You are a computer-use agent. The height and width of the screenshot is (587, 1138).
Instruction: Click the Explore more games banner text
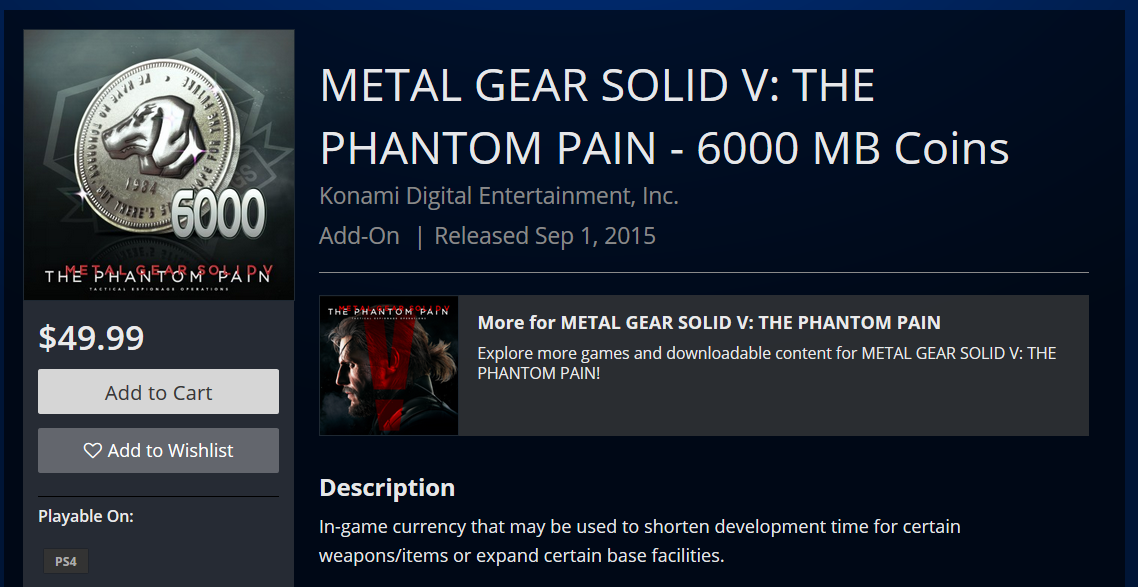pyautogui.click(x=766, y=363)
